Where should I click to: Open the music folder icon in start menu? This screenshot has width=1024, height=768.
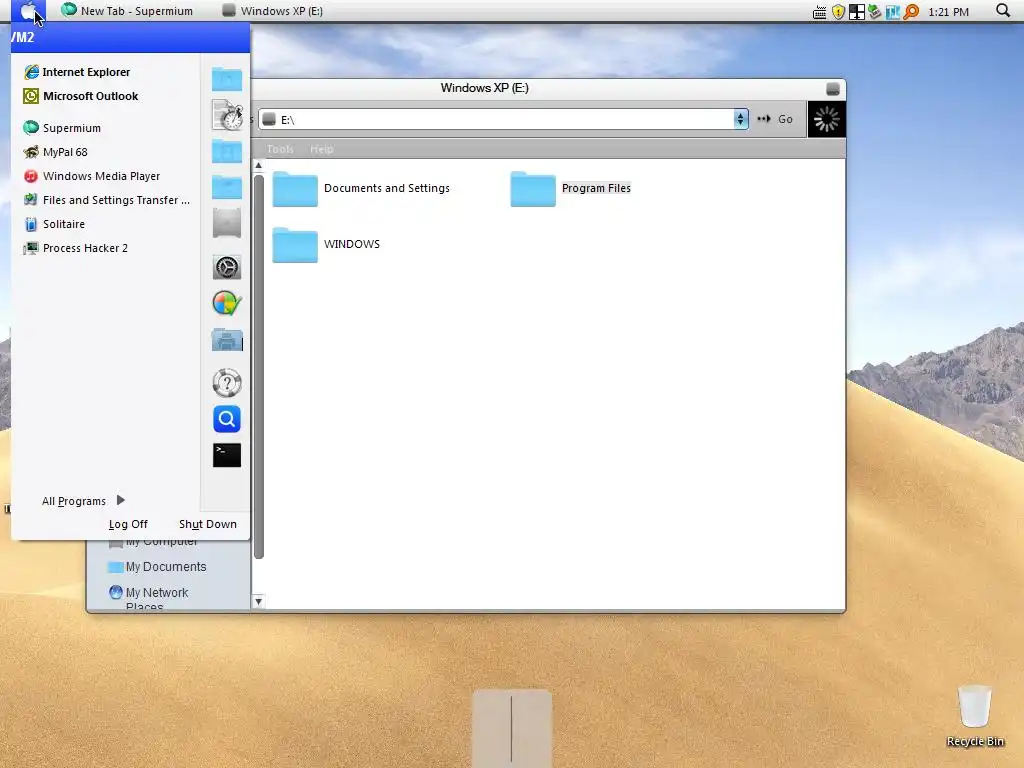227,187
